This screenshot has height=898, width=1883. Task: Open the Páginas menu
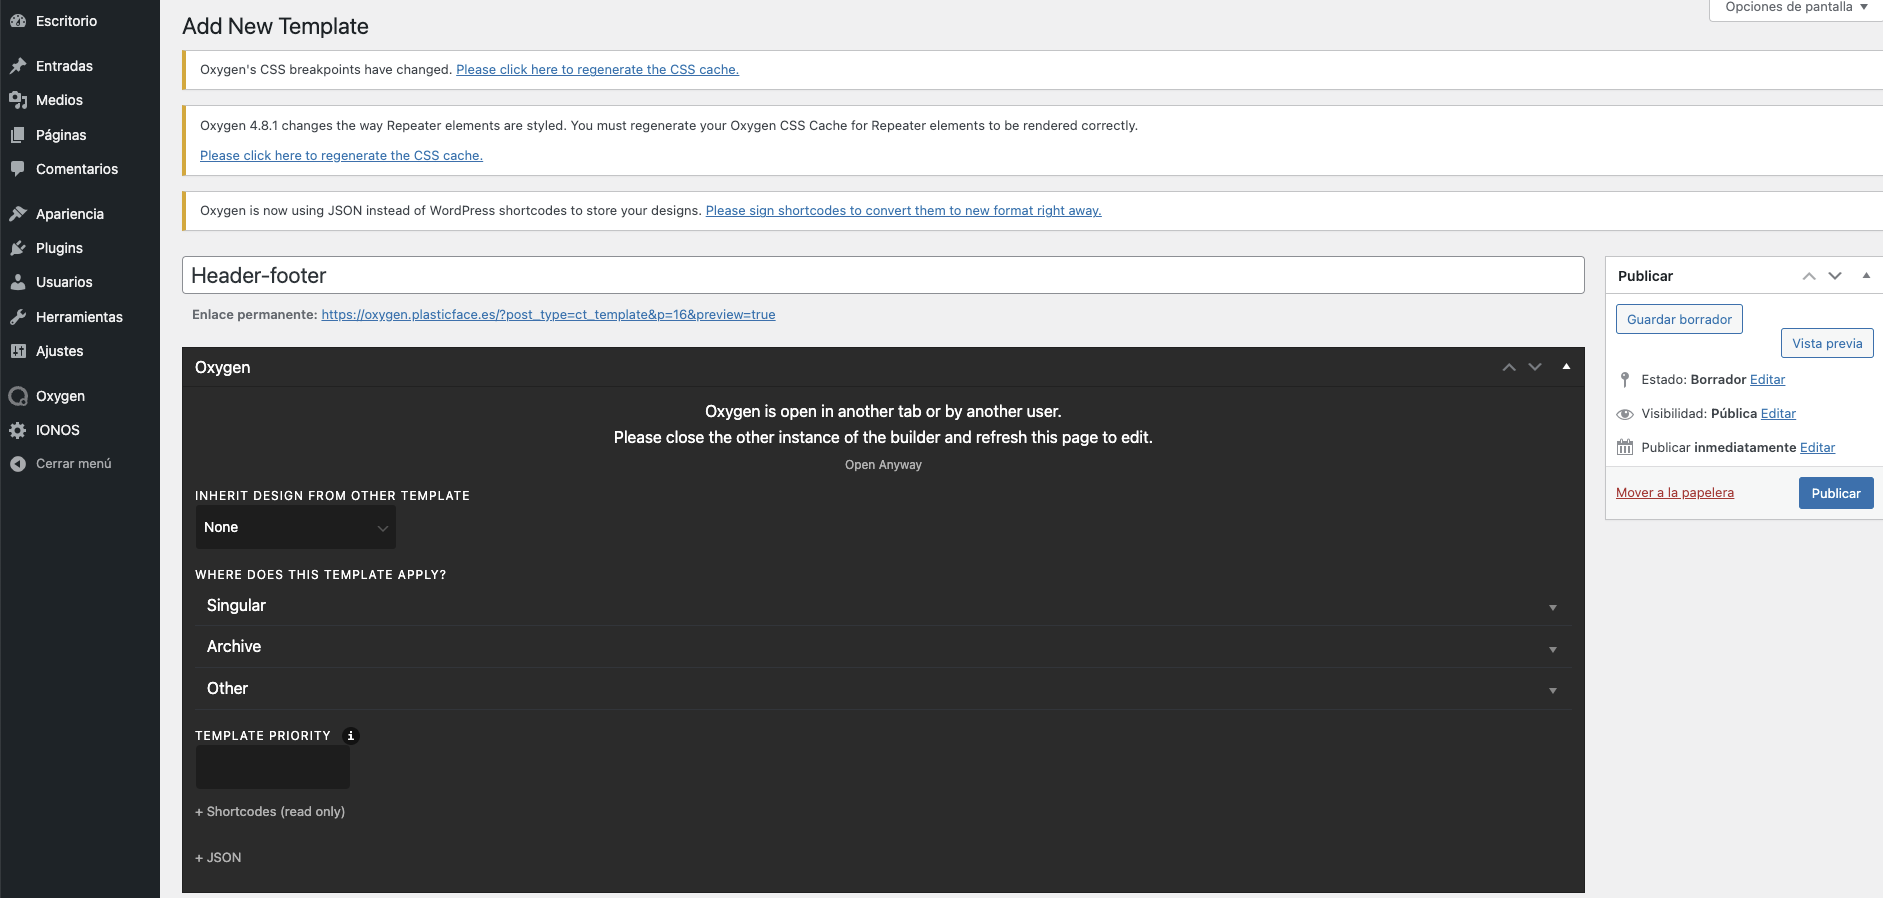(x=61, y=135)
